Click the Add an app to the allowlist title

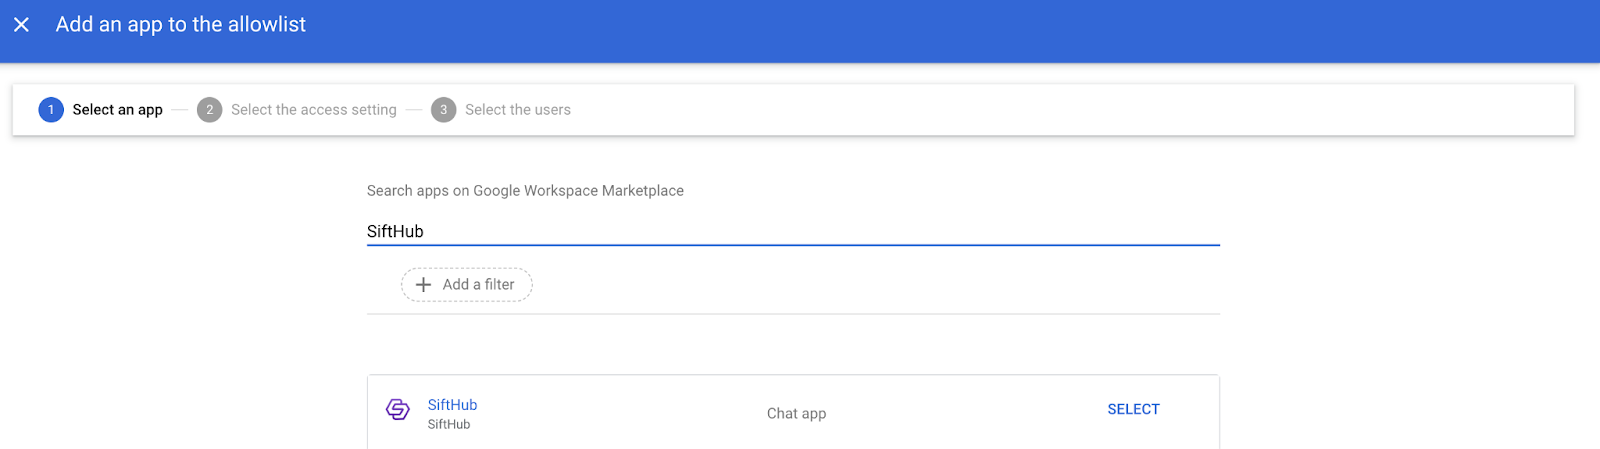click(x=181, y=24)
